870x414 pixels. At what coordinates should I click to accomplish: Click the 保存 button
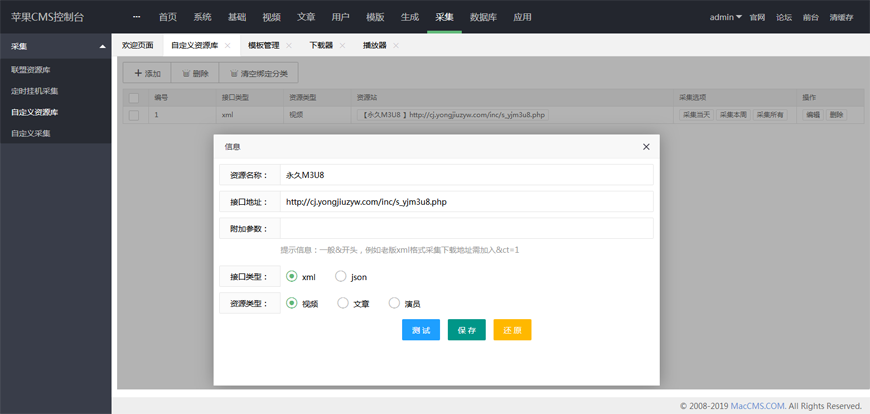(467, 330)
